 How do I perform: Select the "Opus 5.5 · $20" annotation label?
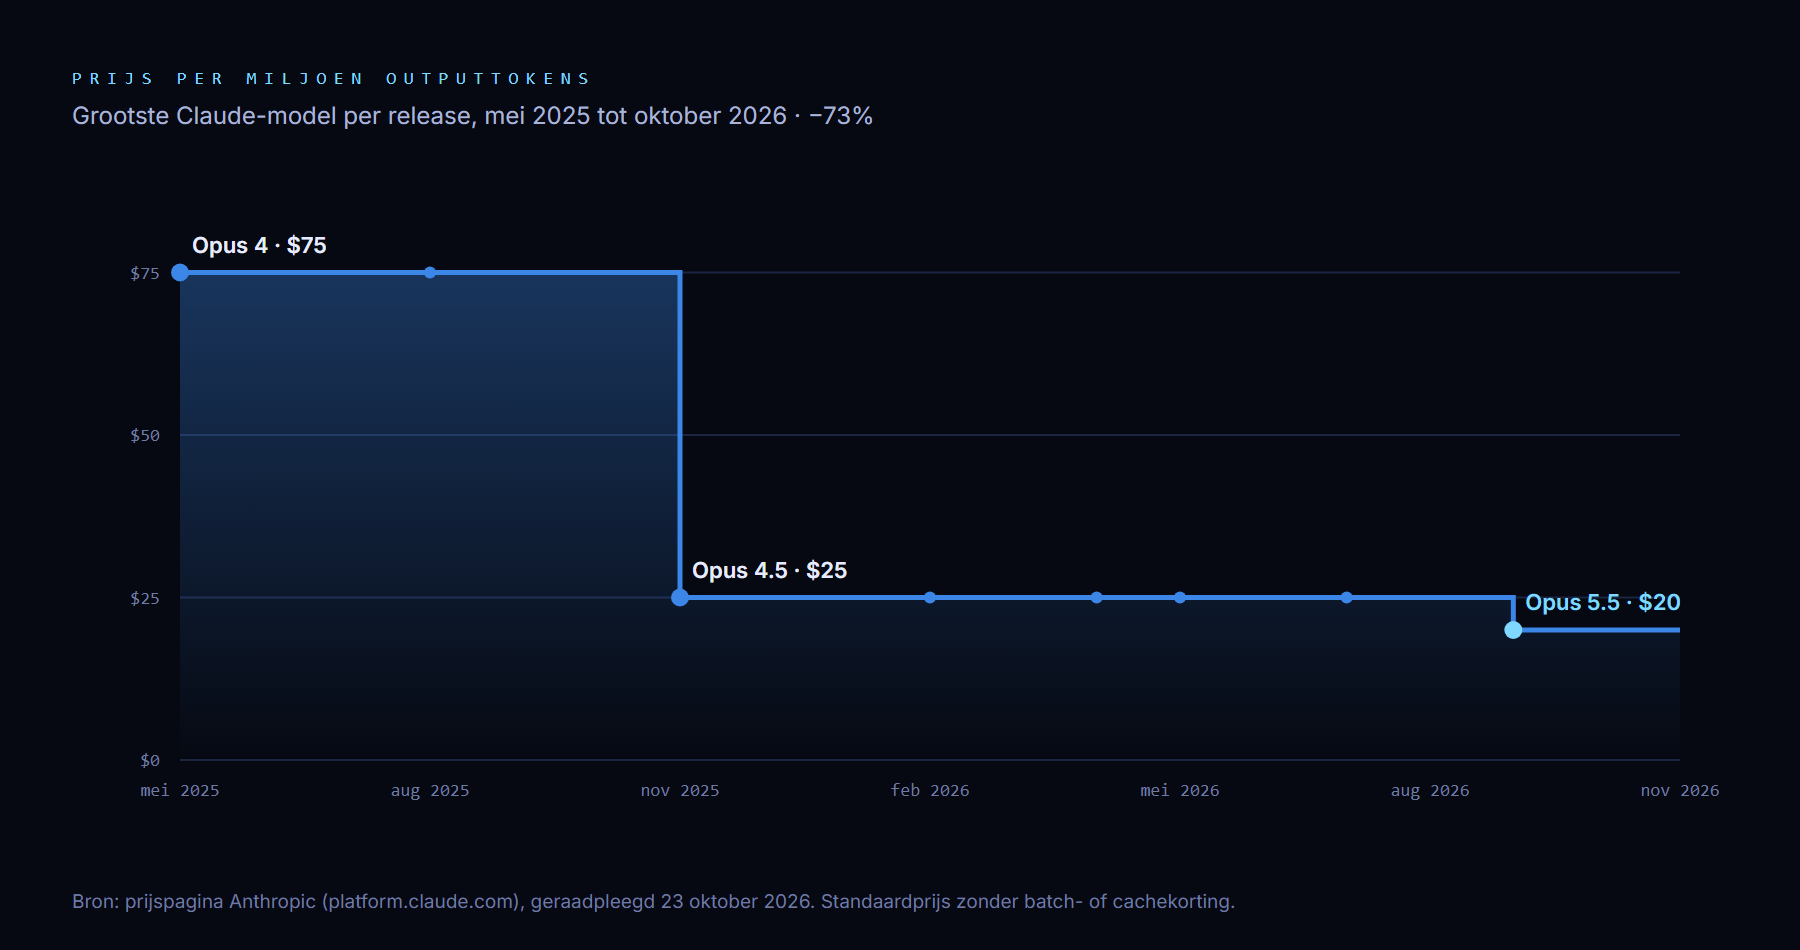(x=1602, y=602)
